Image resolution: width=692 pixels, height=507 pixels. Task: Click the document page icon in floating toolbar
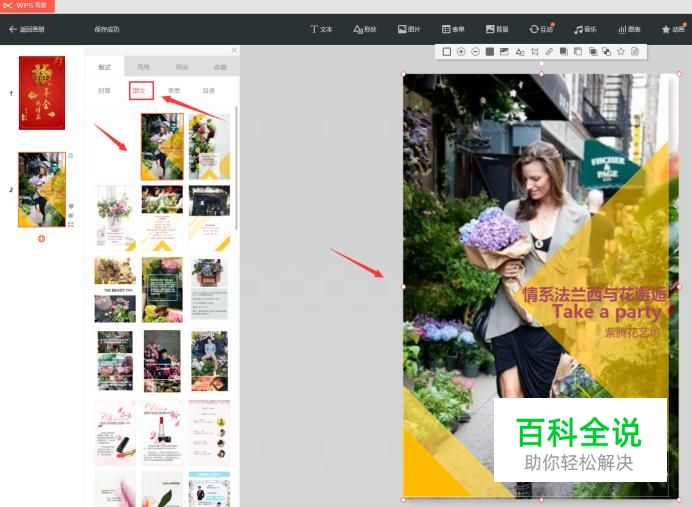point(635,52)
